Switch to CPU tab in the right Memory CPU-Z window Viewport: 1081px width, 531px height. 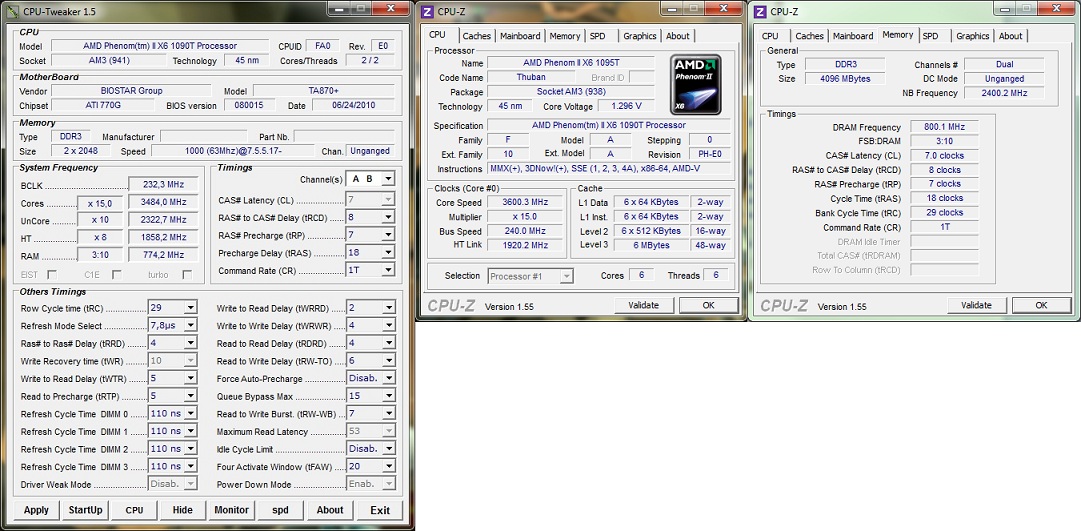(770, 36)
